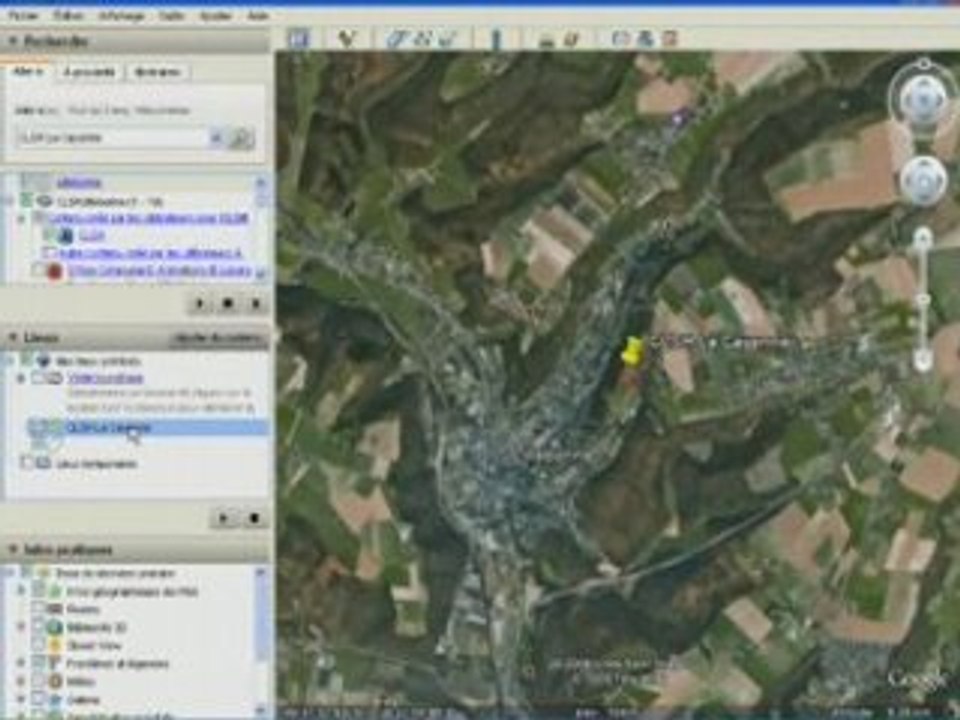This screenshot has width=960, height=720.
Task: Open the Visite touristique link
Action: click(105, 378)
